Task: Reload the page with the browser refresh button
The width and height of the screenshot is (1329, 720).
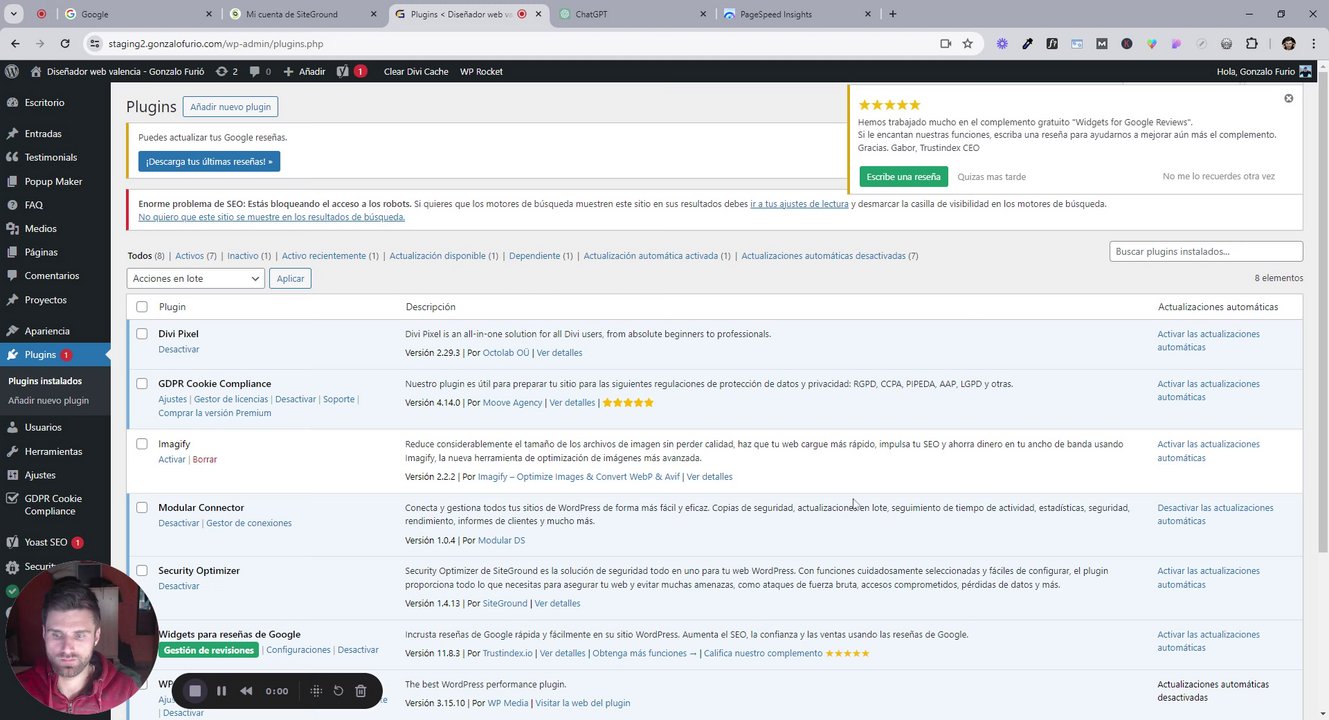Action: tap(65, 44)
